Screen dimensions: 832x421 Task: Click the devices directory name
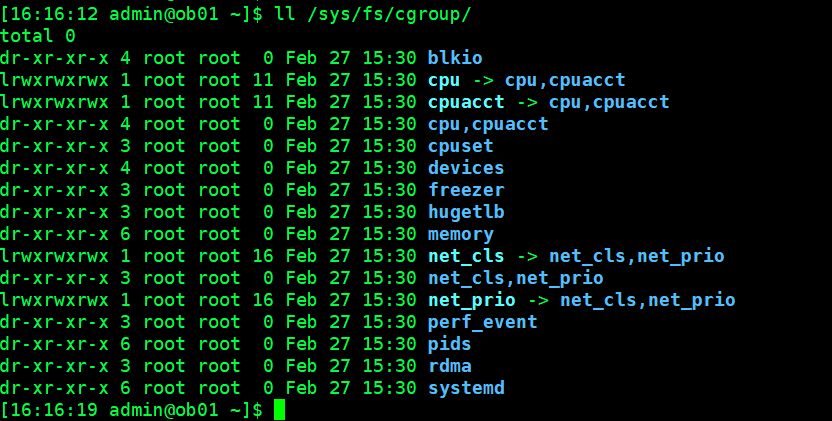click(466, 168)
